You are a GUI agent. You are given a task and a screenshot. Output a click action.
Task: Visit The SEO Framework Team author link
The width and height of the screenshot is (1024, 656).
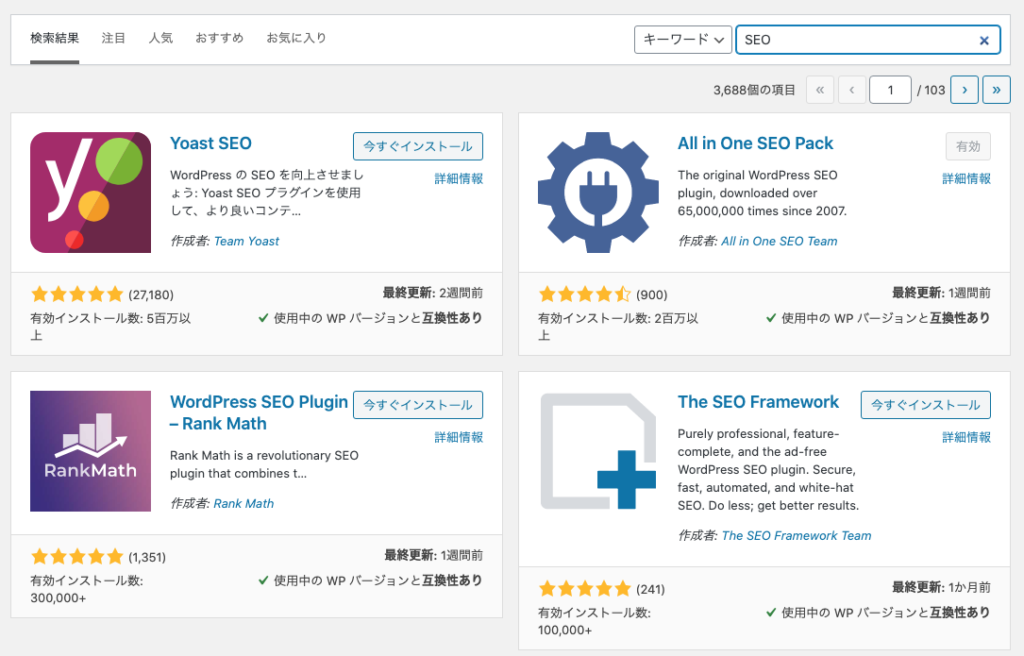click(x=796, y=536)
